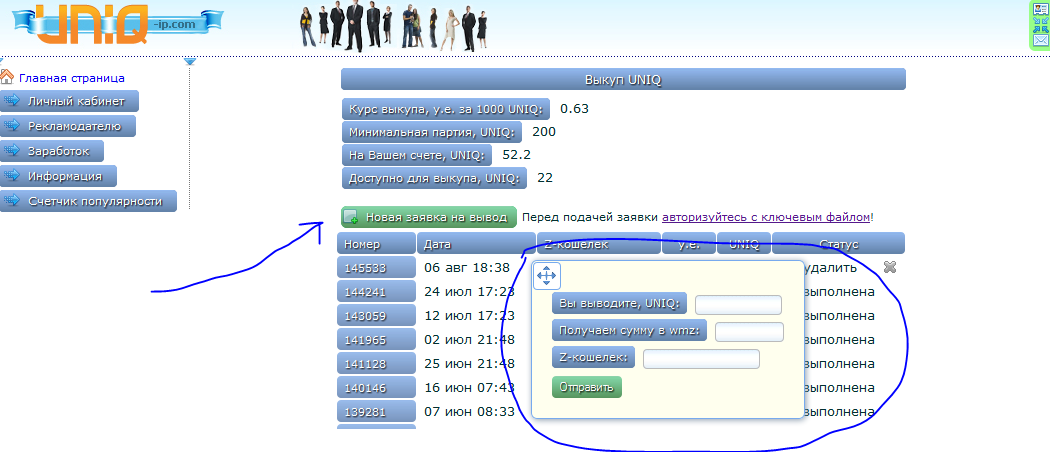Select request number 140146

click(x=376, y=387)
